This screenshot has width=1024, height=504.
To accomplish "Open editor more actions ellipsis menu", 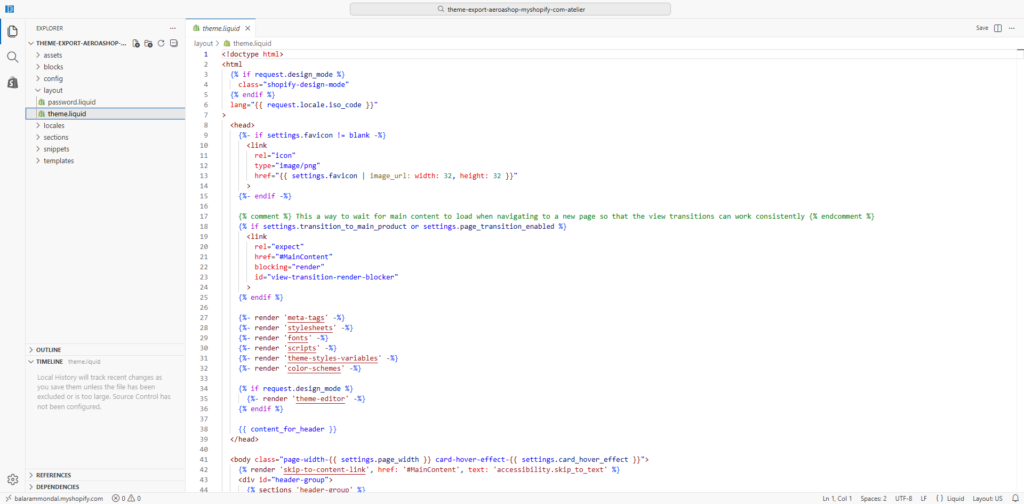I will click(x=1012, y=28).
